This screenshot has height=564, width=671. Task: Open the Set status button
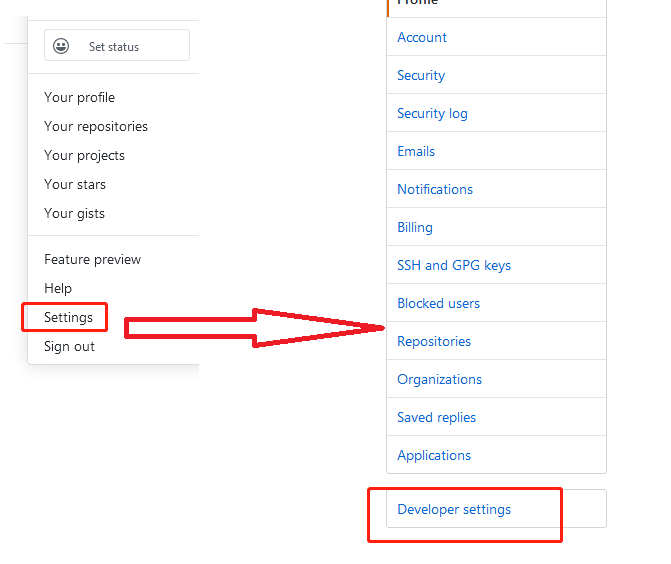click(117, 45)
